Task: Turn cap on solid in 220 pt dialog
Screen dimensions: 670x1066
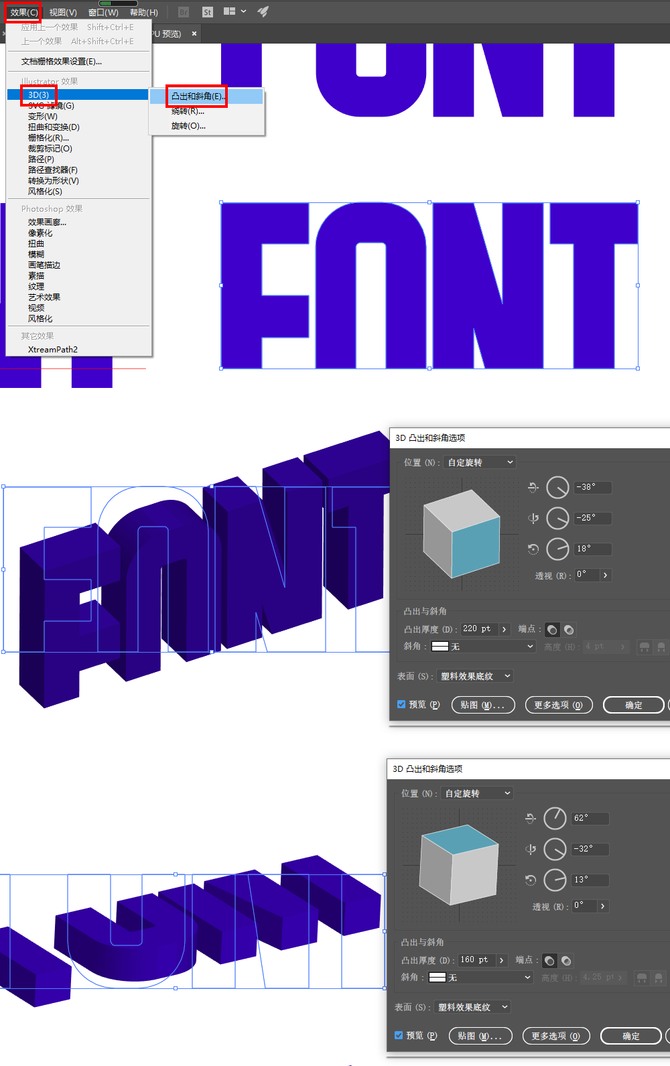Action: (552, 630)
